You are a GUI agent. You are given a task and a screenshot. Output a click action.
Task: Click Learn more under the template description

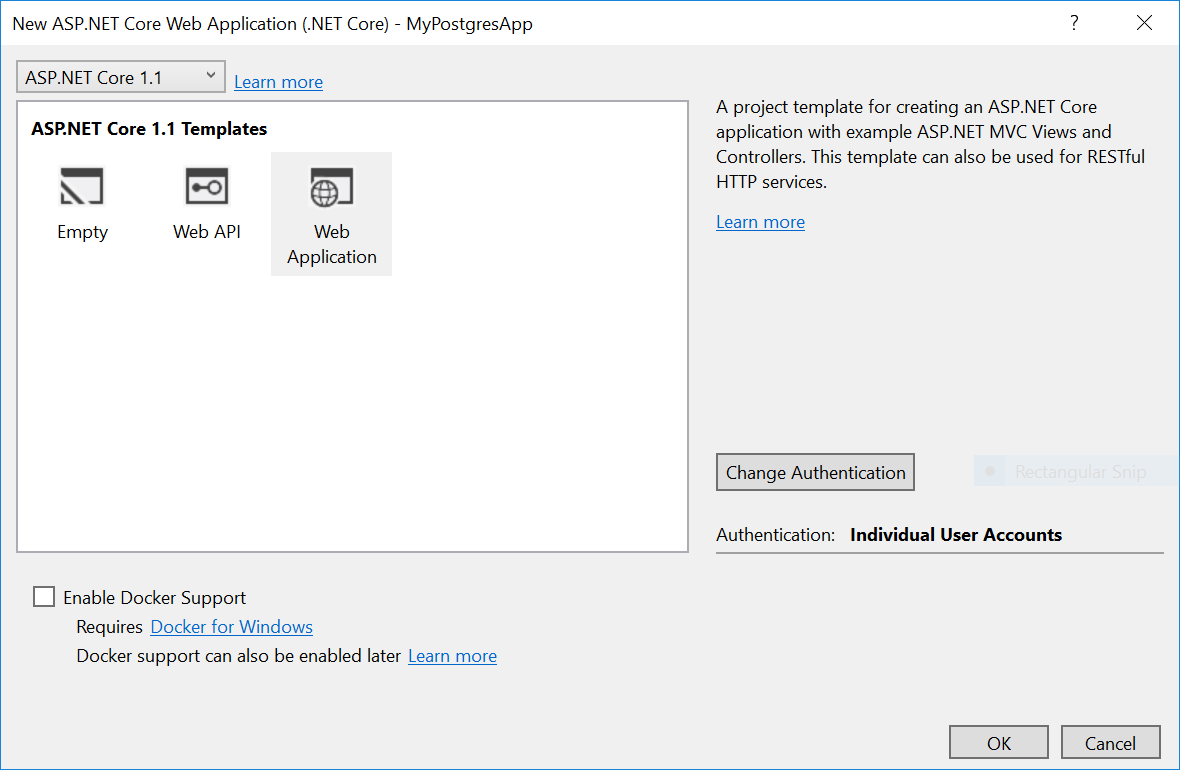tap(760, 221)
